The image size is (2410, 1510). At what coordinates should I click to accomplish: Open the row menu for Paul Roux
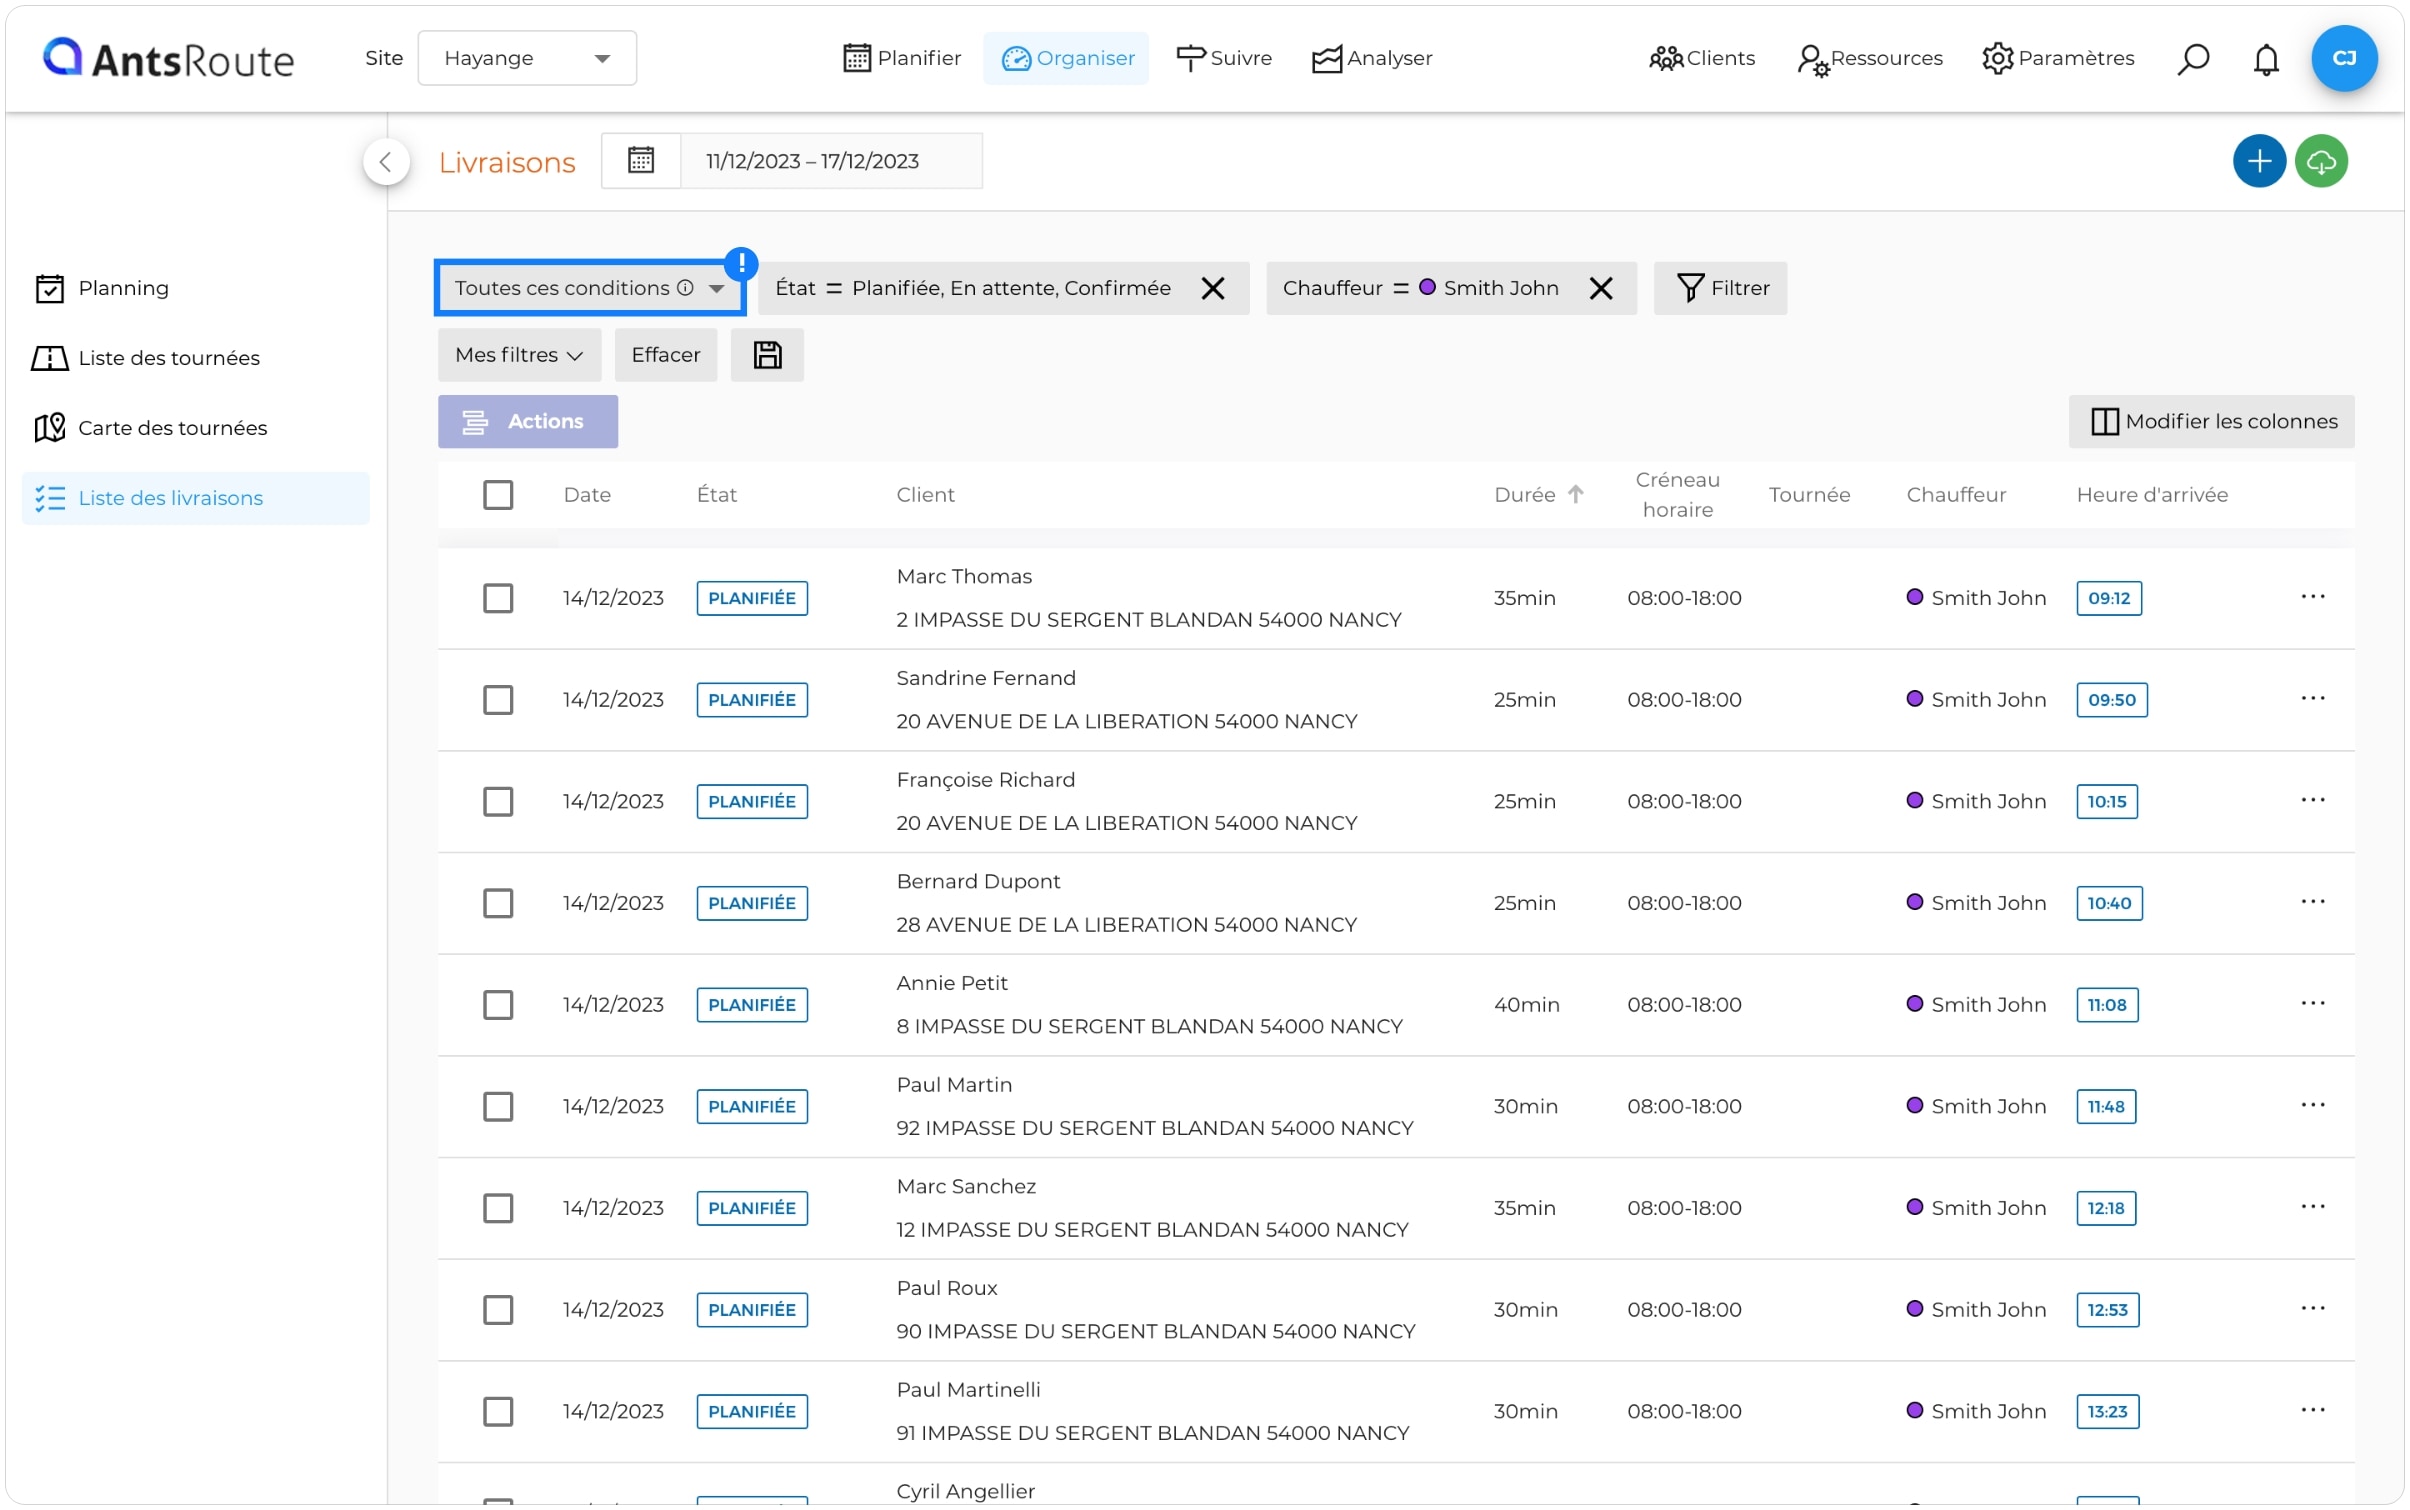pyautogui.click(x=2312, y=1308)
